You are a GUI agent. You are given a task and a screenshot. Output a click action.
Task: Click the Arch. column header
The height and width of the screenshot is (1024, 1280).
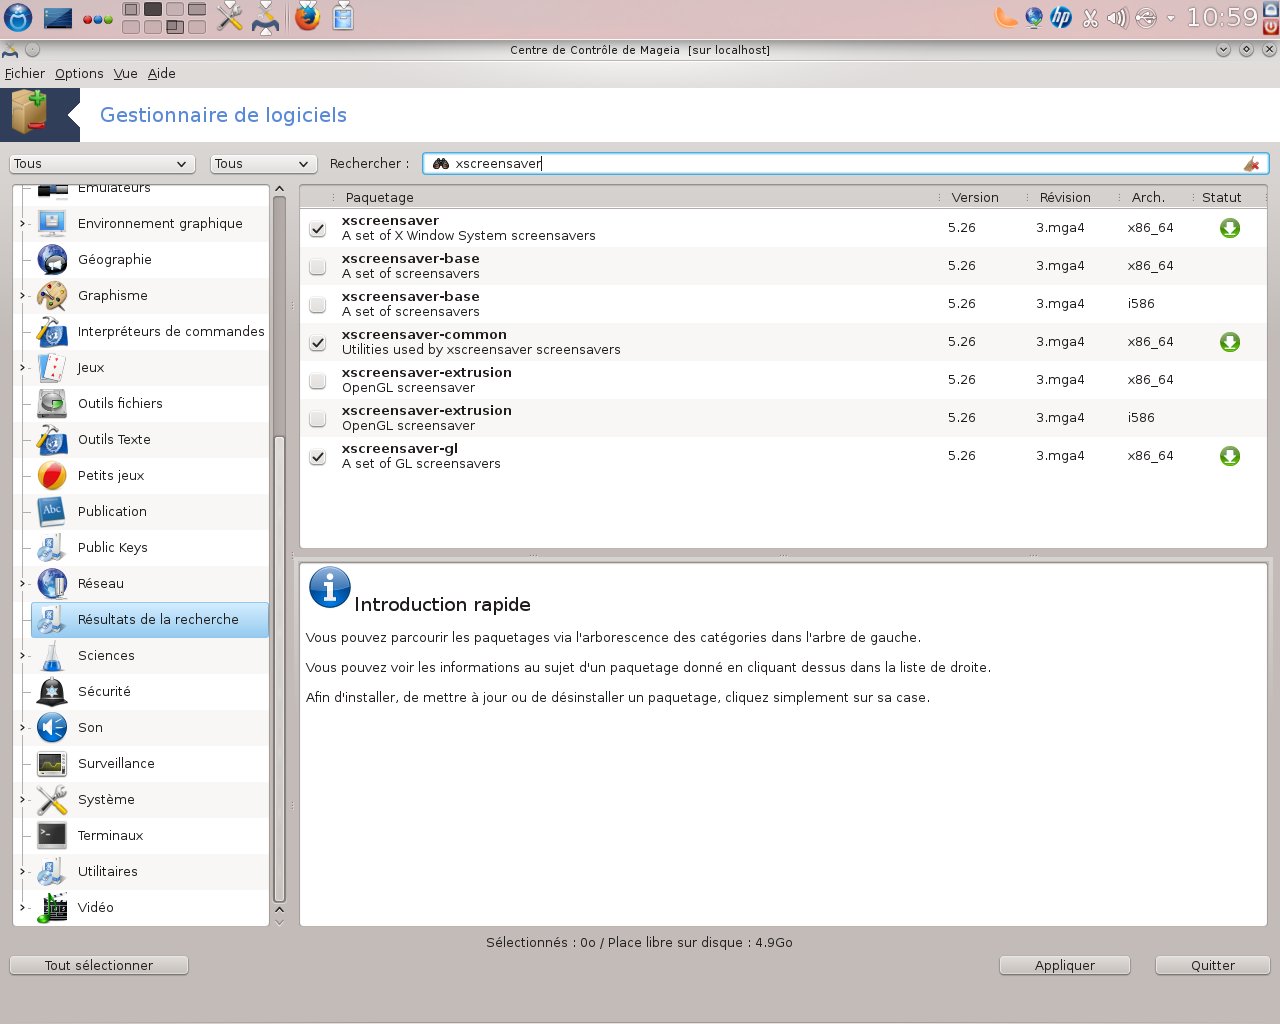(x=1148, y=198)
